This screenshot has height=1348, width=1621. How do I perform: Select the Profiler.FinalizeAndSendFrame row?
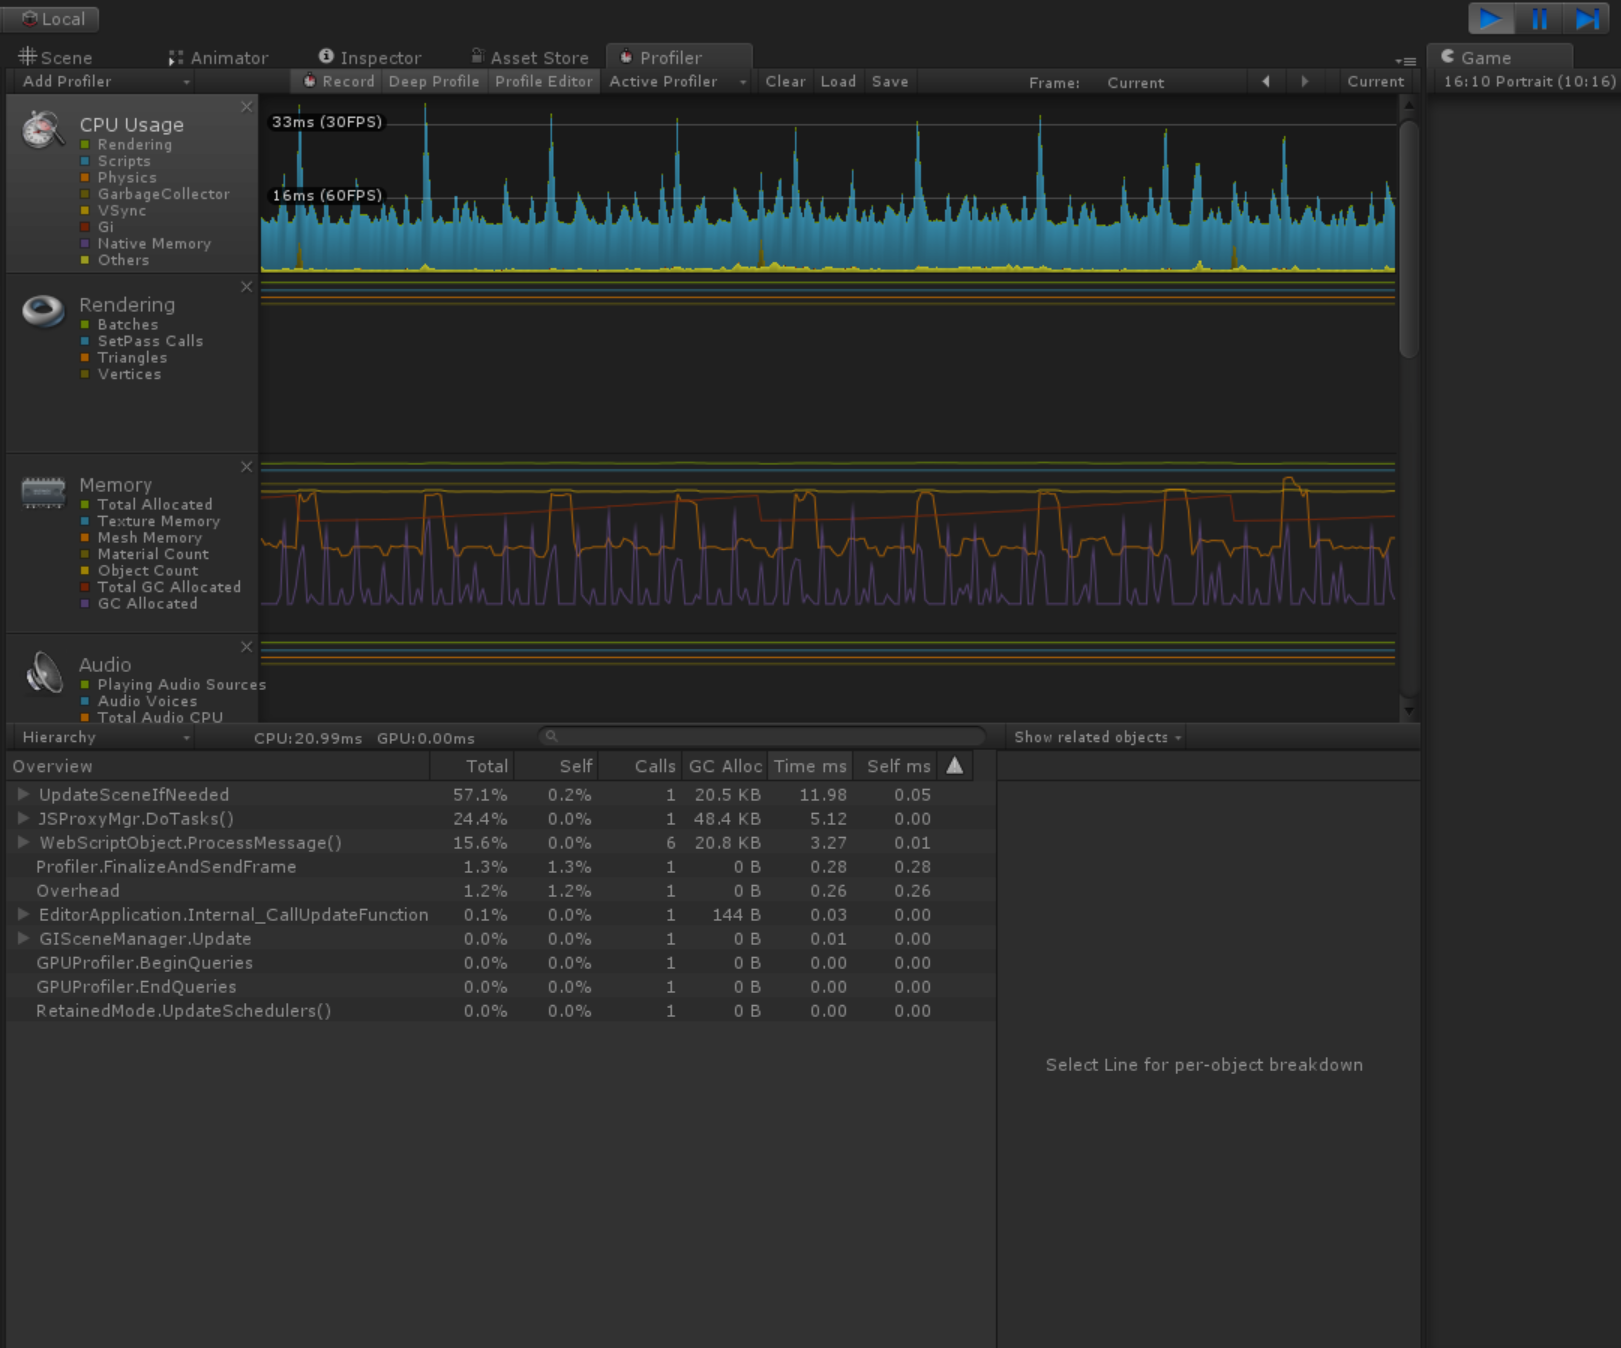click(x=500, y=867)
